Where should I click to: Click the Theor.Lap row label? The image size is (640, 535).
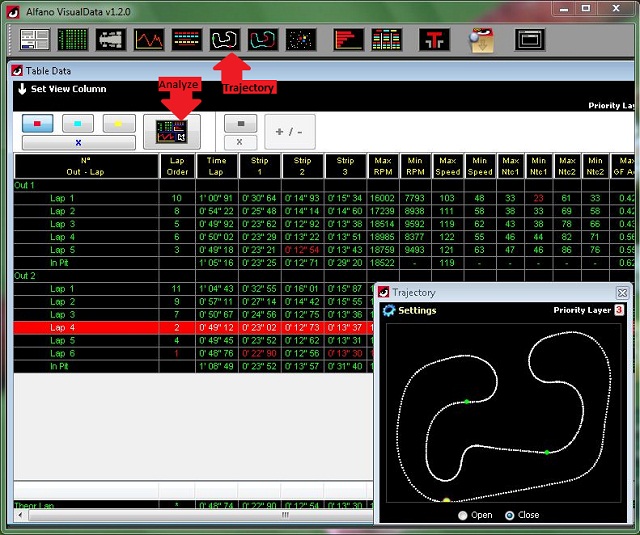(34, 505)
